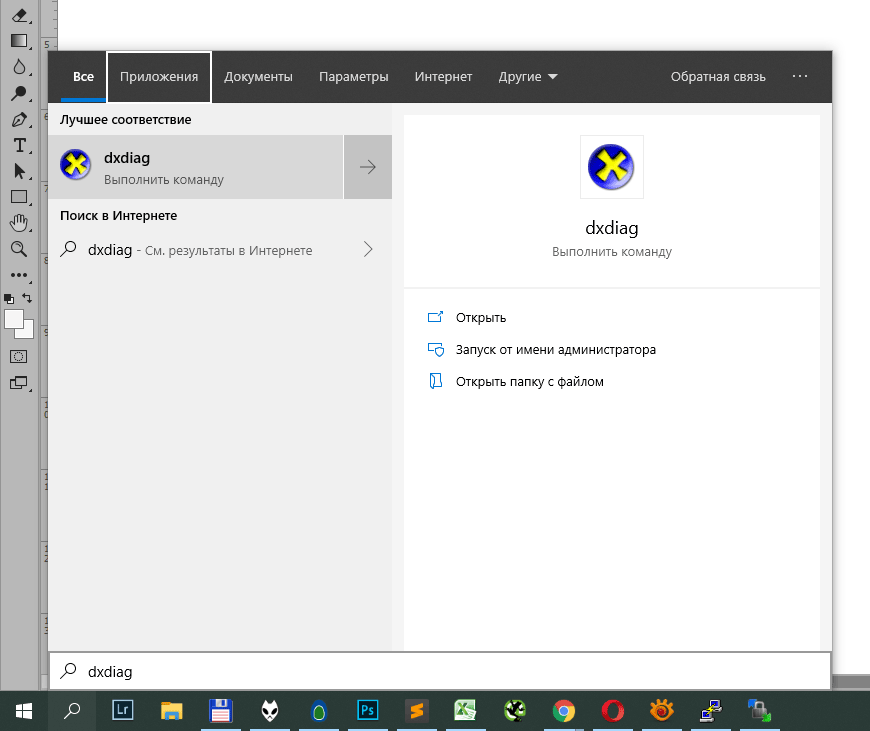Select the Hand tool
870x731 pixels.
[19, 223]
